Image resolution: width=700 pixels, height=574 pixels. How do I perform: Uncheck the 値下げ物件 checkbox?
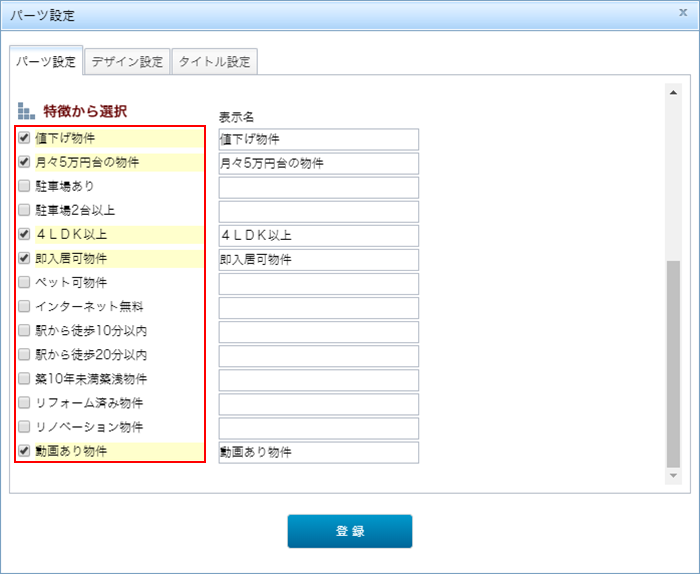(x=24, y=138)
